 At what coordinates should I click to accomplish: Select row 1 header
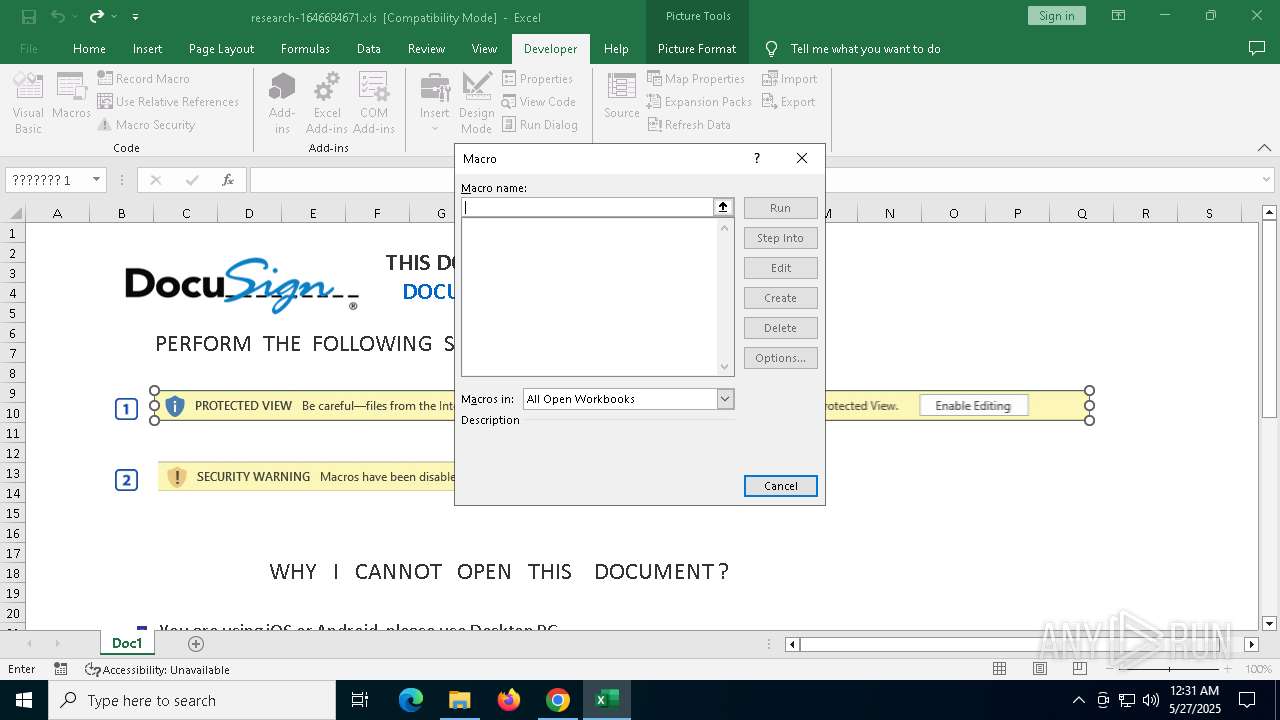coord(13,233)
